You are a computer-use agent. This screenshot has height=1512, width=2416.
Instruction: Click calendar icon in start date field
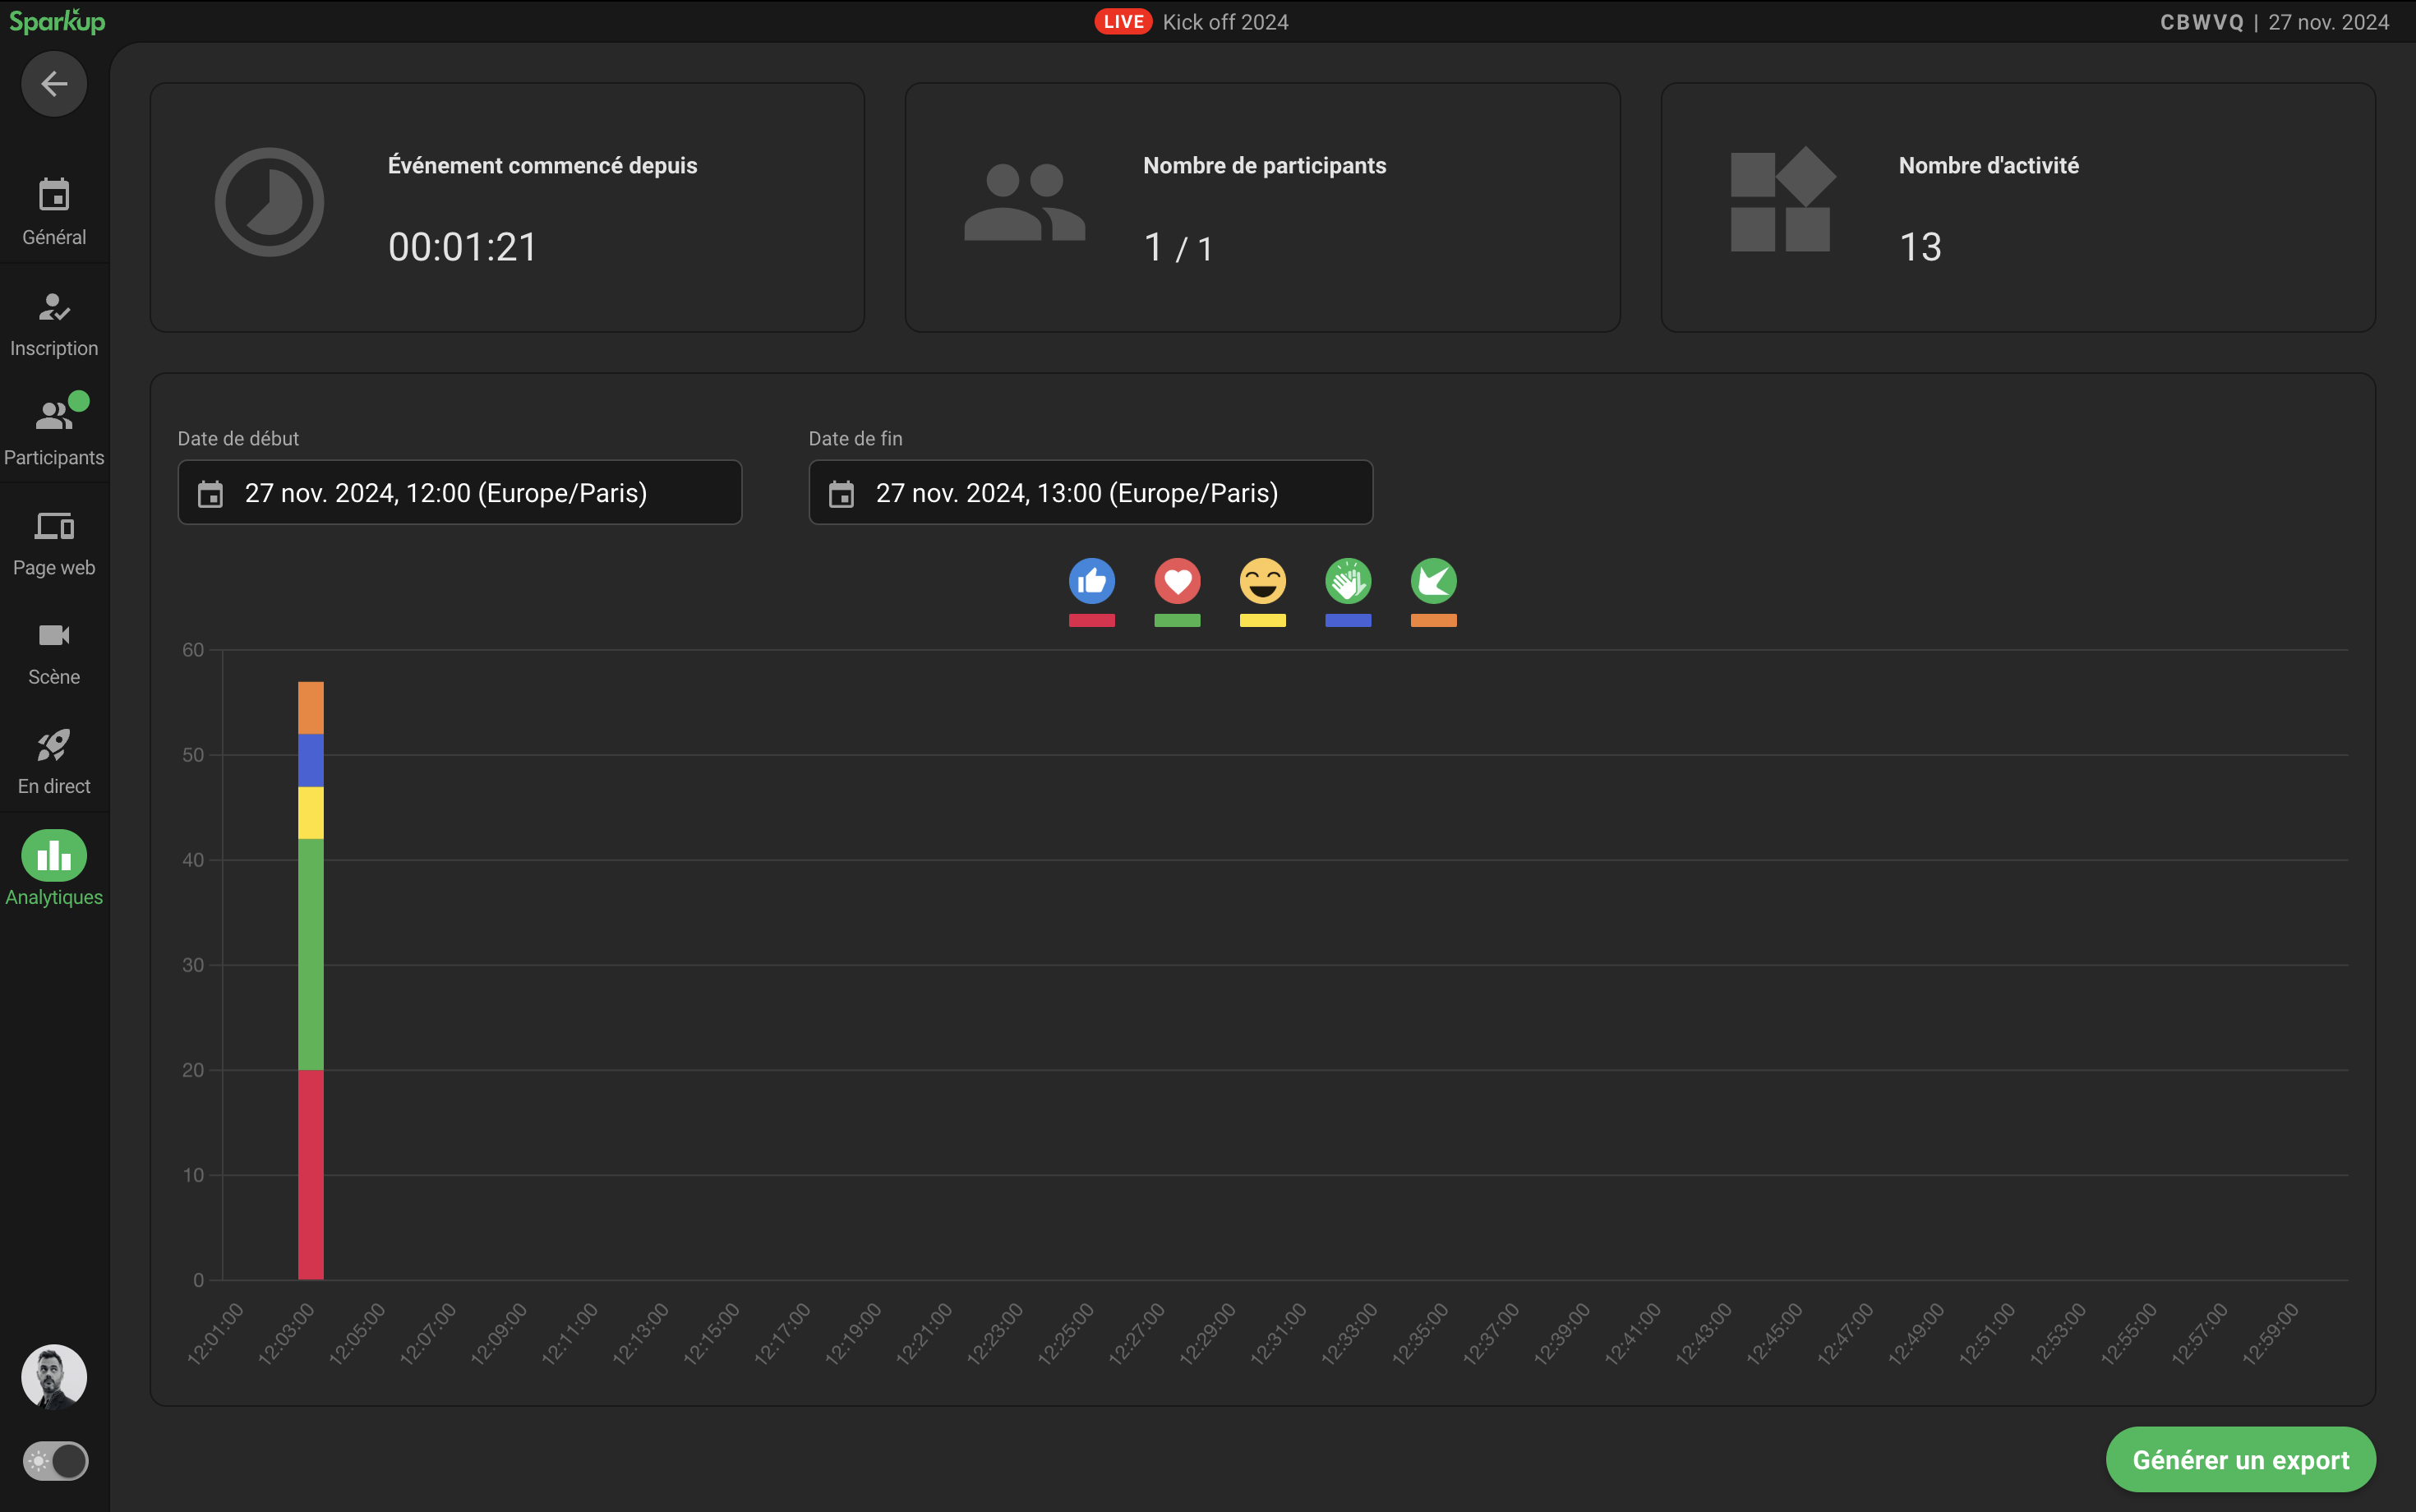pyautogui.click(x=210, y=494)
